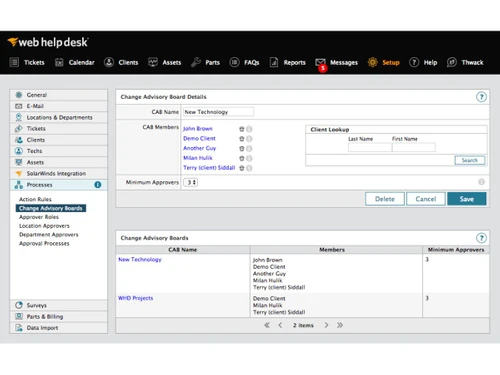Open Clients via its person icon in top bar
Screen dimensions: 500x375
click(109, 62)
